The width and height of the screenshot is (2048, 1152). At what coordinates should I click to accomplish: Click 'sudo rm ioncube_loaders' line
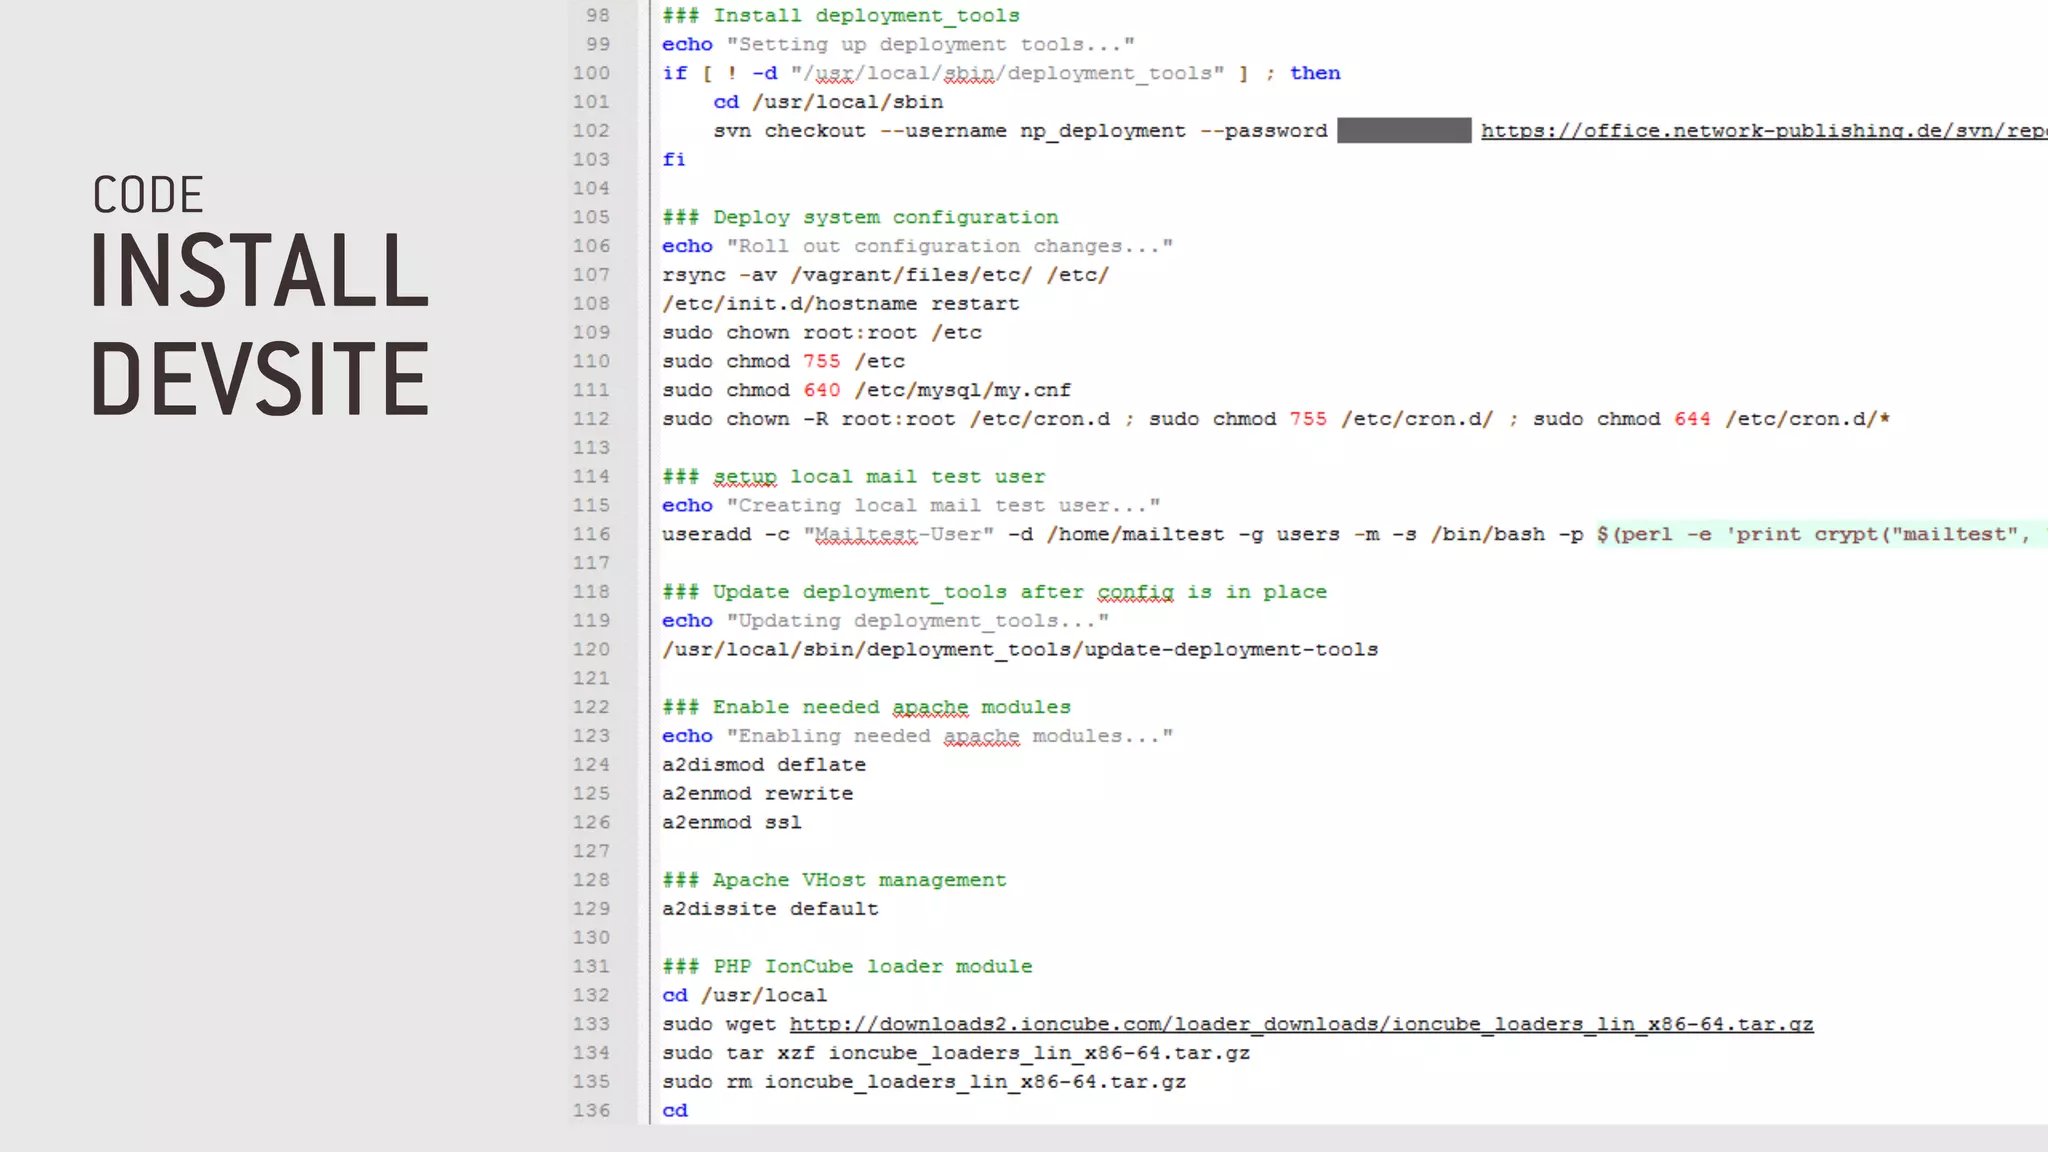coord(924,1082)
